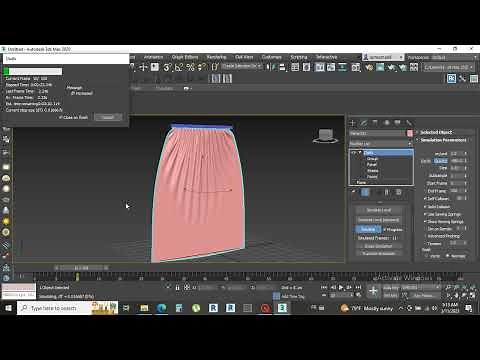Click the Pin Stack icon
Image resolution: width=480 pixels, height=360 pixels.
[x=354, y=192]
